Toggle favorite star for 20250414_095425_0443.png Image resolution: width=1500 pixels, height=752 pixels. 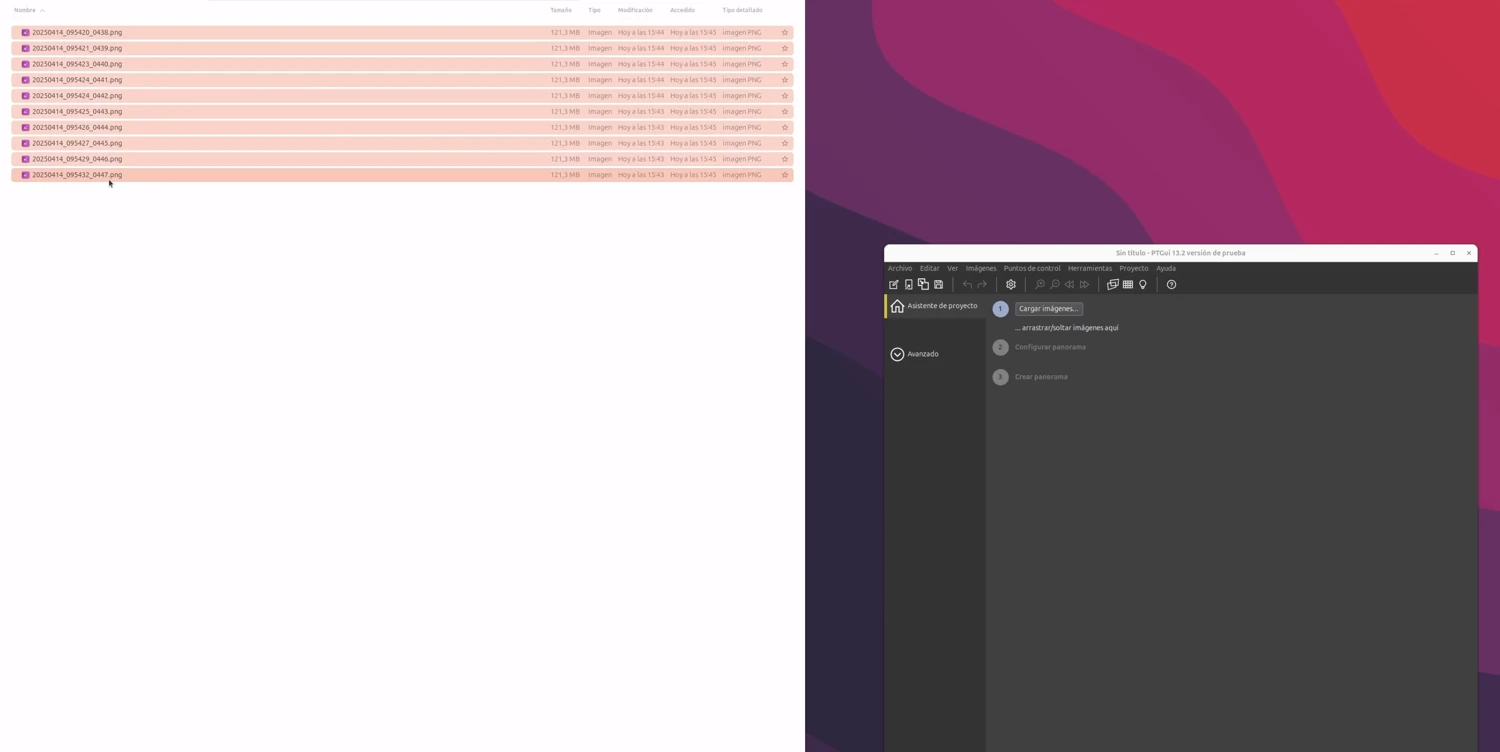coord(785,112)
